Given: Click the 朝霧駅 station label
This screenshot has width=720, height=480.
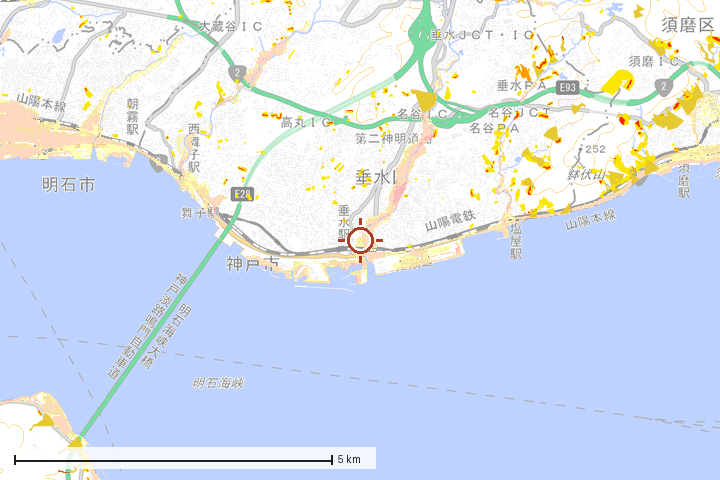Looking at the screenshot, I should 133,116.
